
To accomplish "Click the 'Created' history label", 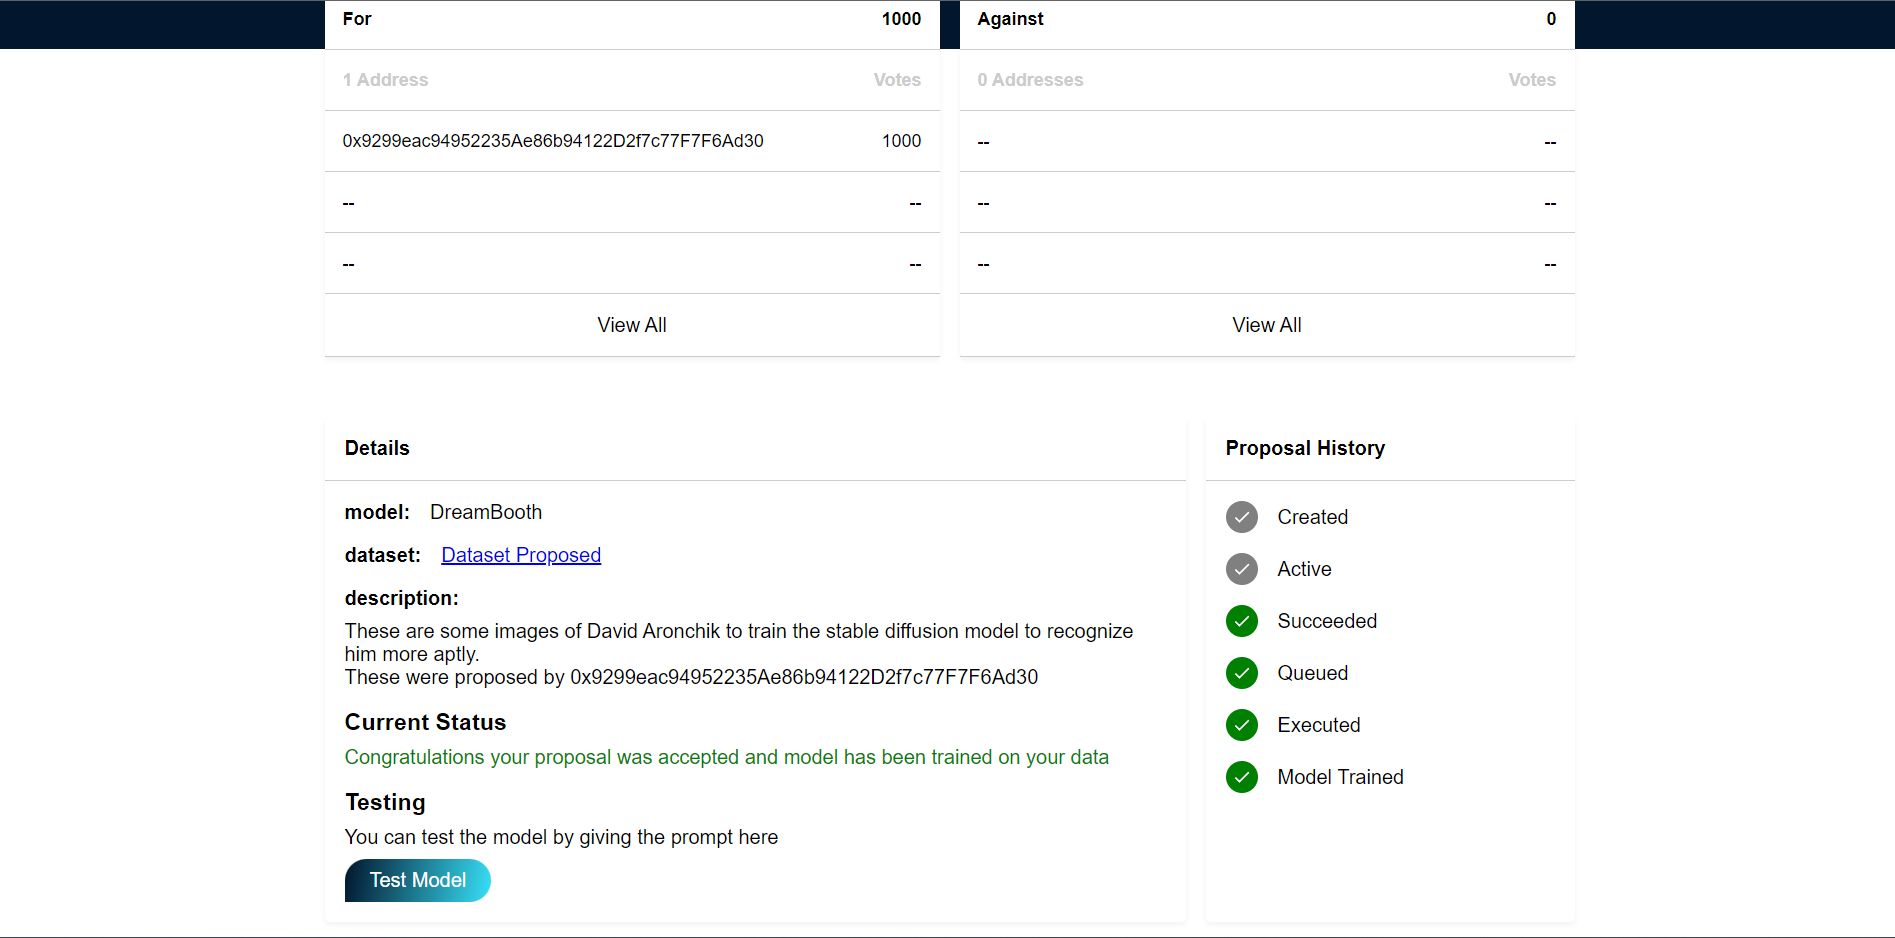I will (x=1313, y=517).
